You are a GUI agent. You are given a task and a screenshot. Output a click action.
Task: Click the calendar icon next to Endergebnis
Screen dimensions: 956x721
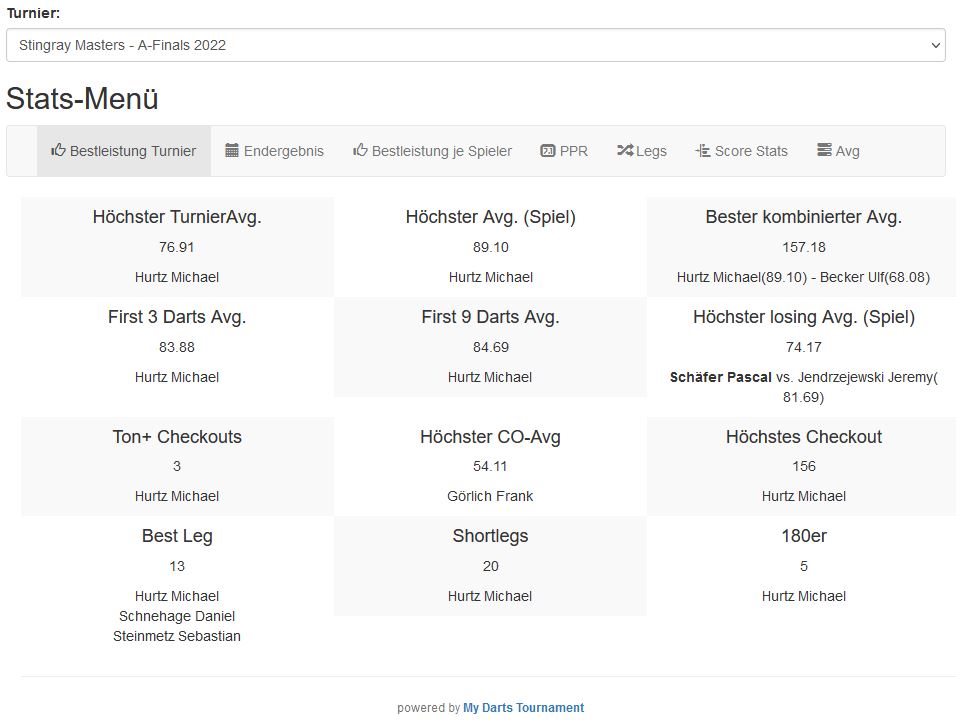click(x=232, y=151)
